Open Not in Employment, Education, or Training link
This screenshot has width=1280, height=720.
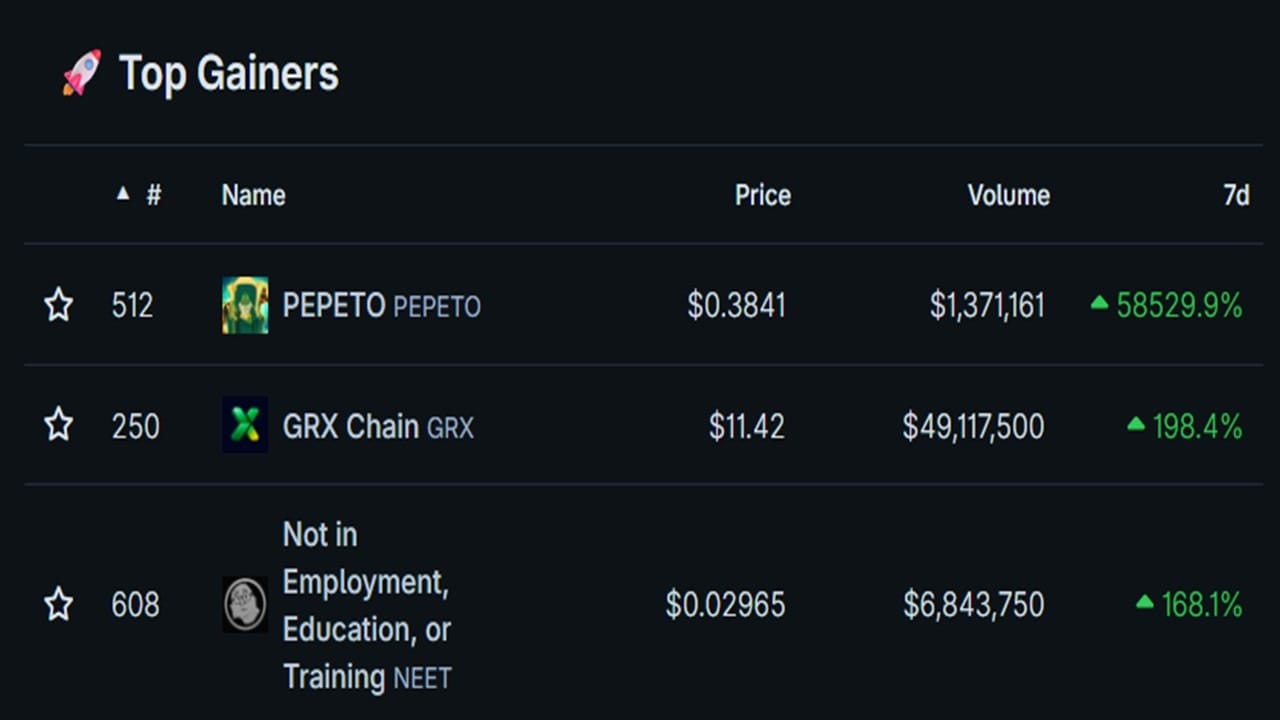367,605
